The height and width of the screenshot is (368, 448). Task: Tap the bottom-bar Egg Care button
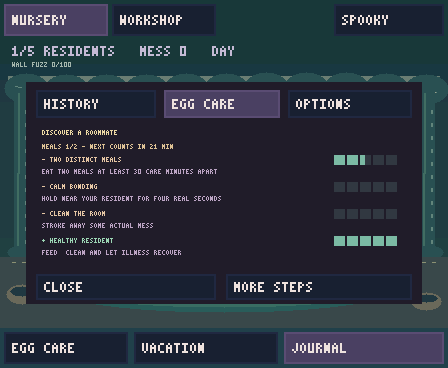click(x=66, y=348)
